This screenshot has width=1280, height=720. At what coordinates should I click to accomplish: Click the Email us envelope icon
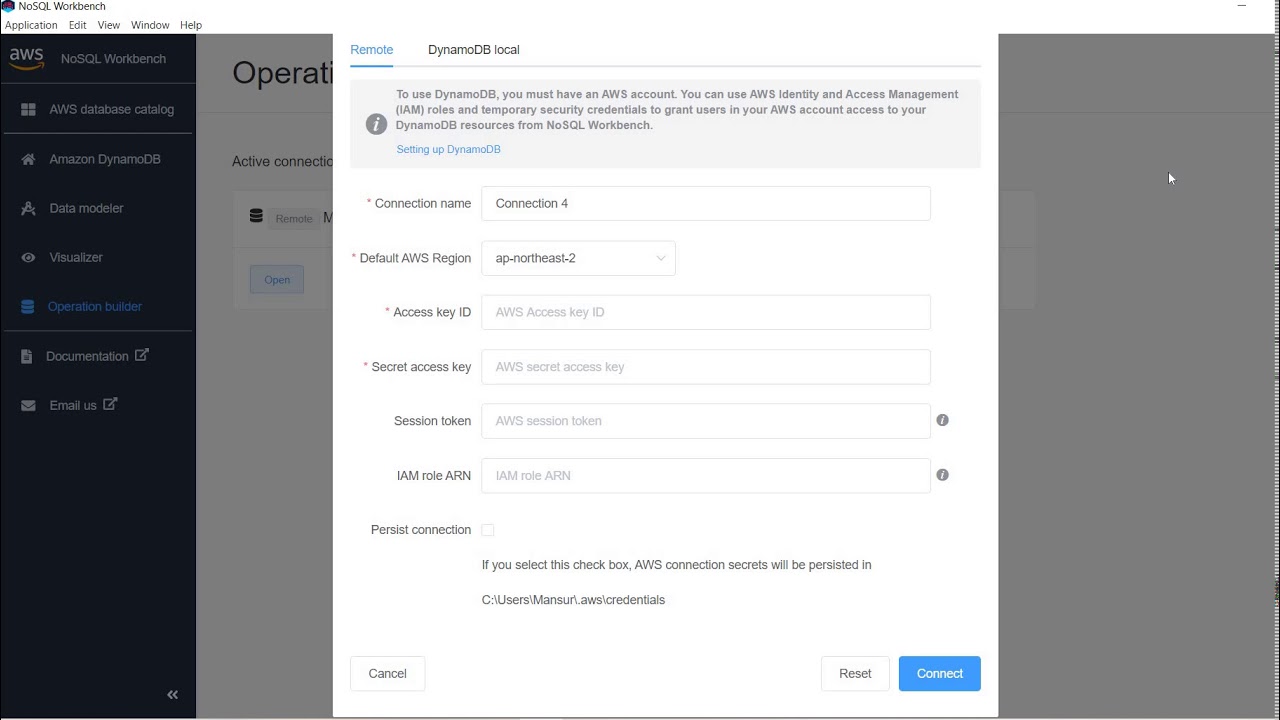coord(28,405)
